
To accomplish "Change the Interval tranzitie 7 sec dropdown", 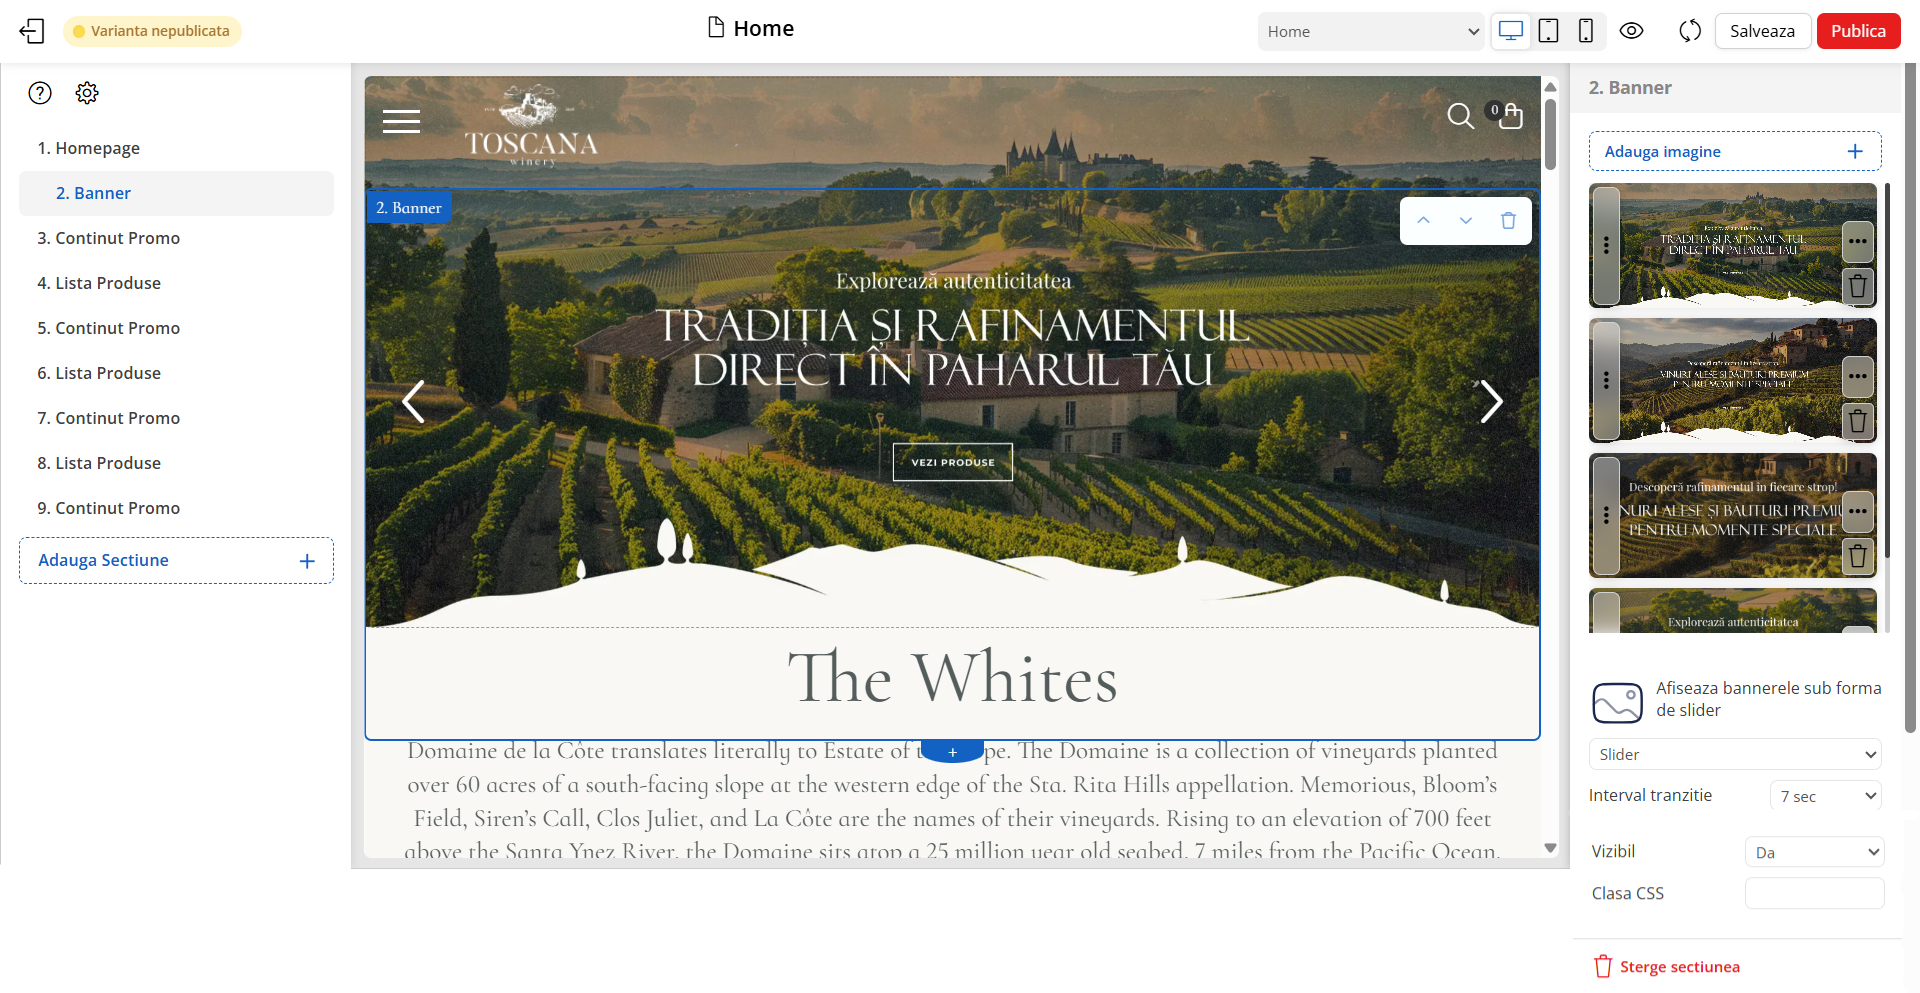I will 1826,796.
